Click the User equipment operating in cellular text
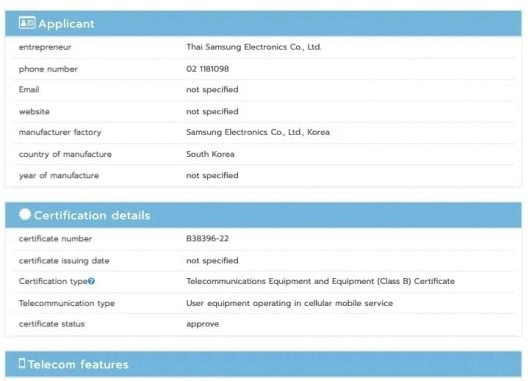The height and width of the screenshot is (381, 528). (290, 303)
